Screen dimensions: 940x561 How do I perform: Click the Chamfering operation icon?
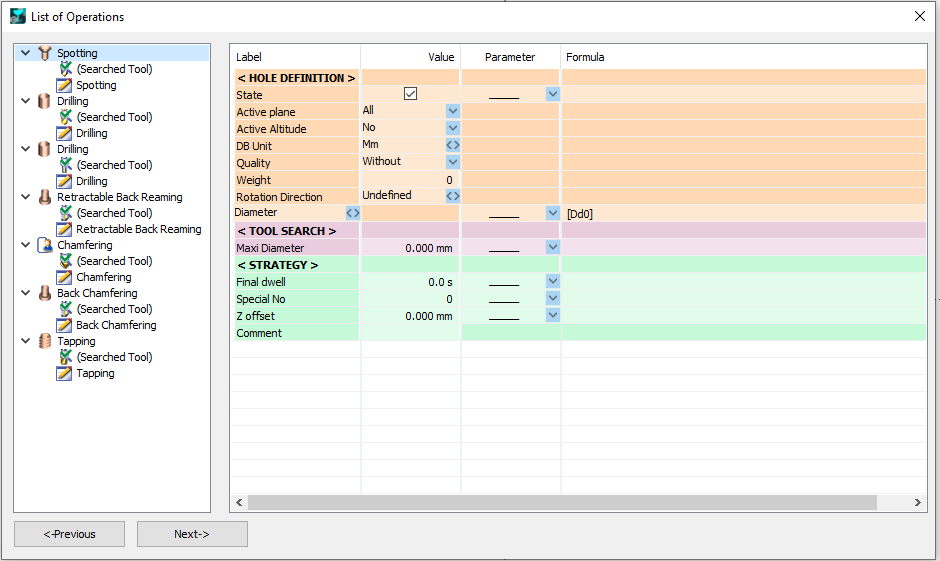pos(44,245)
